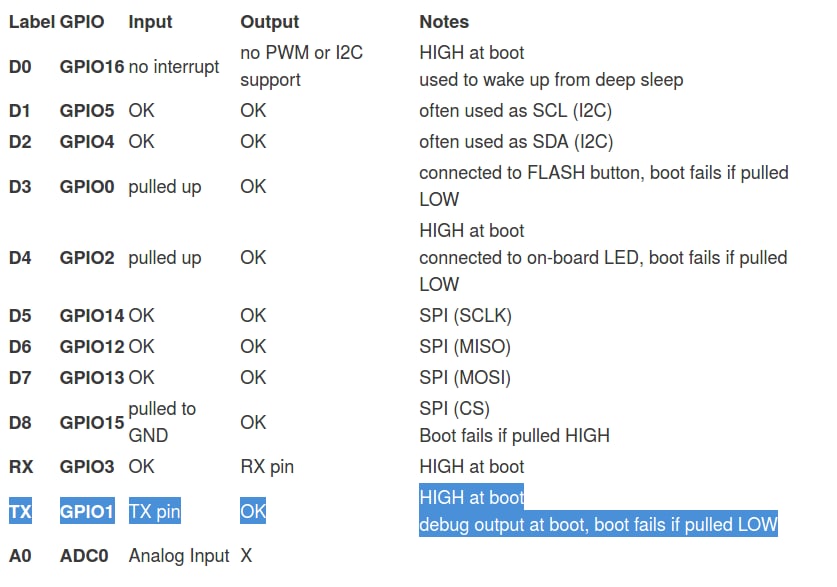Click GPIO16 in the GPIO column
Image resolution: width=837 pixels, height=587 pixels.
click(92, 67)
